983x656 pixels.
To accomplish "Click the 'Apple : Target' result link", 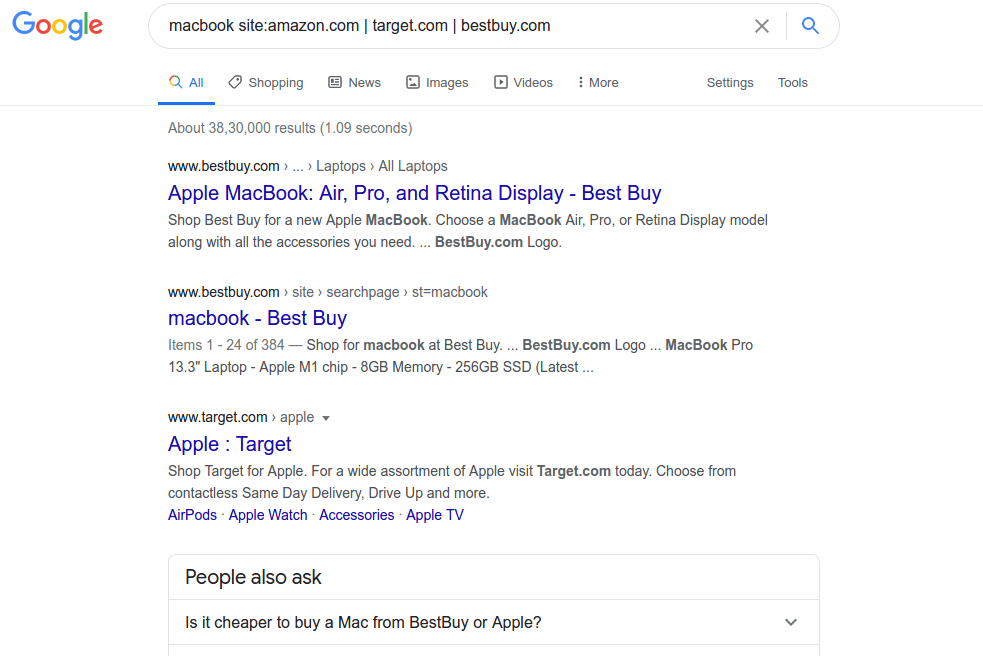I will point(229,443).
